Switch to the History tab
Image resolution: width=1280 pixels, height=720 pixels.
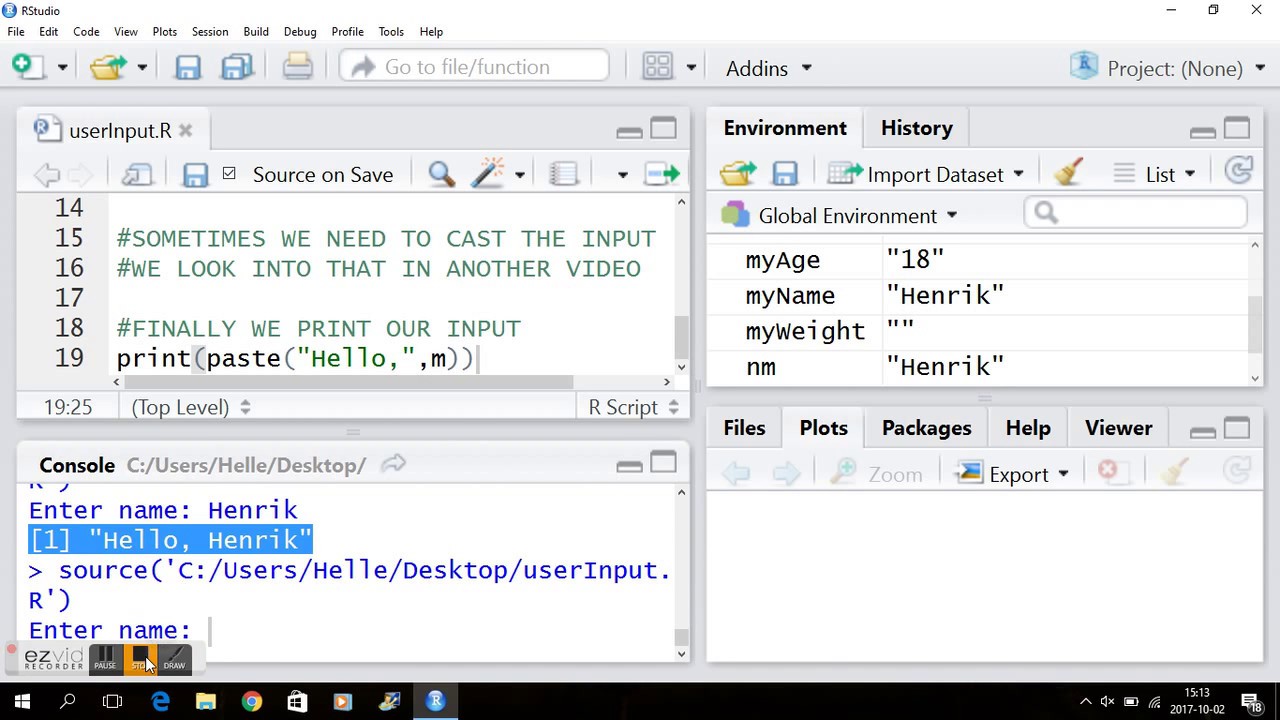point(917,128)
